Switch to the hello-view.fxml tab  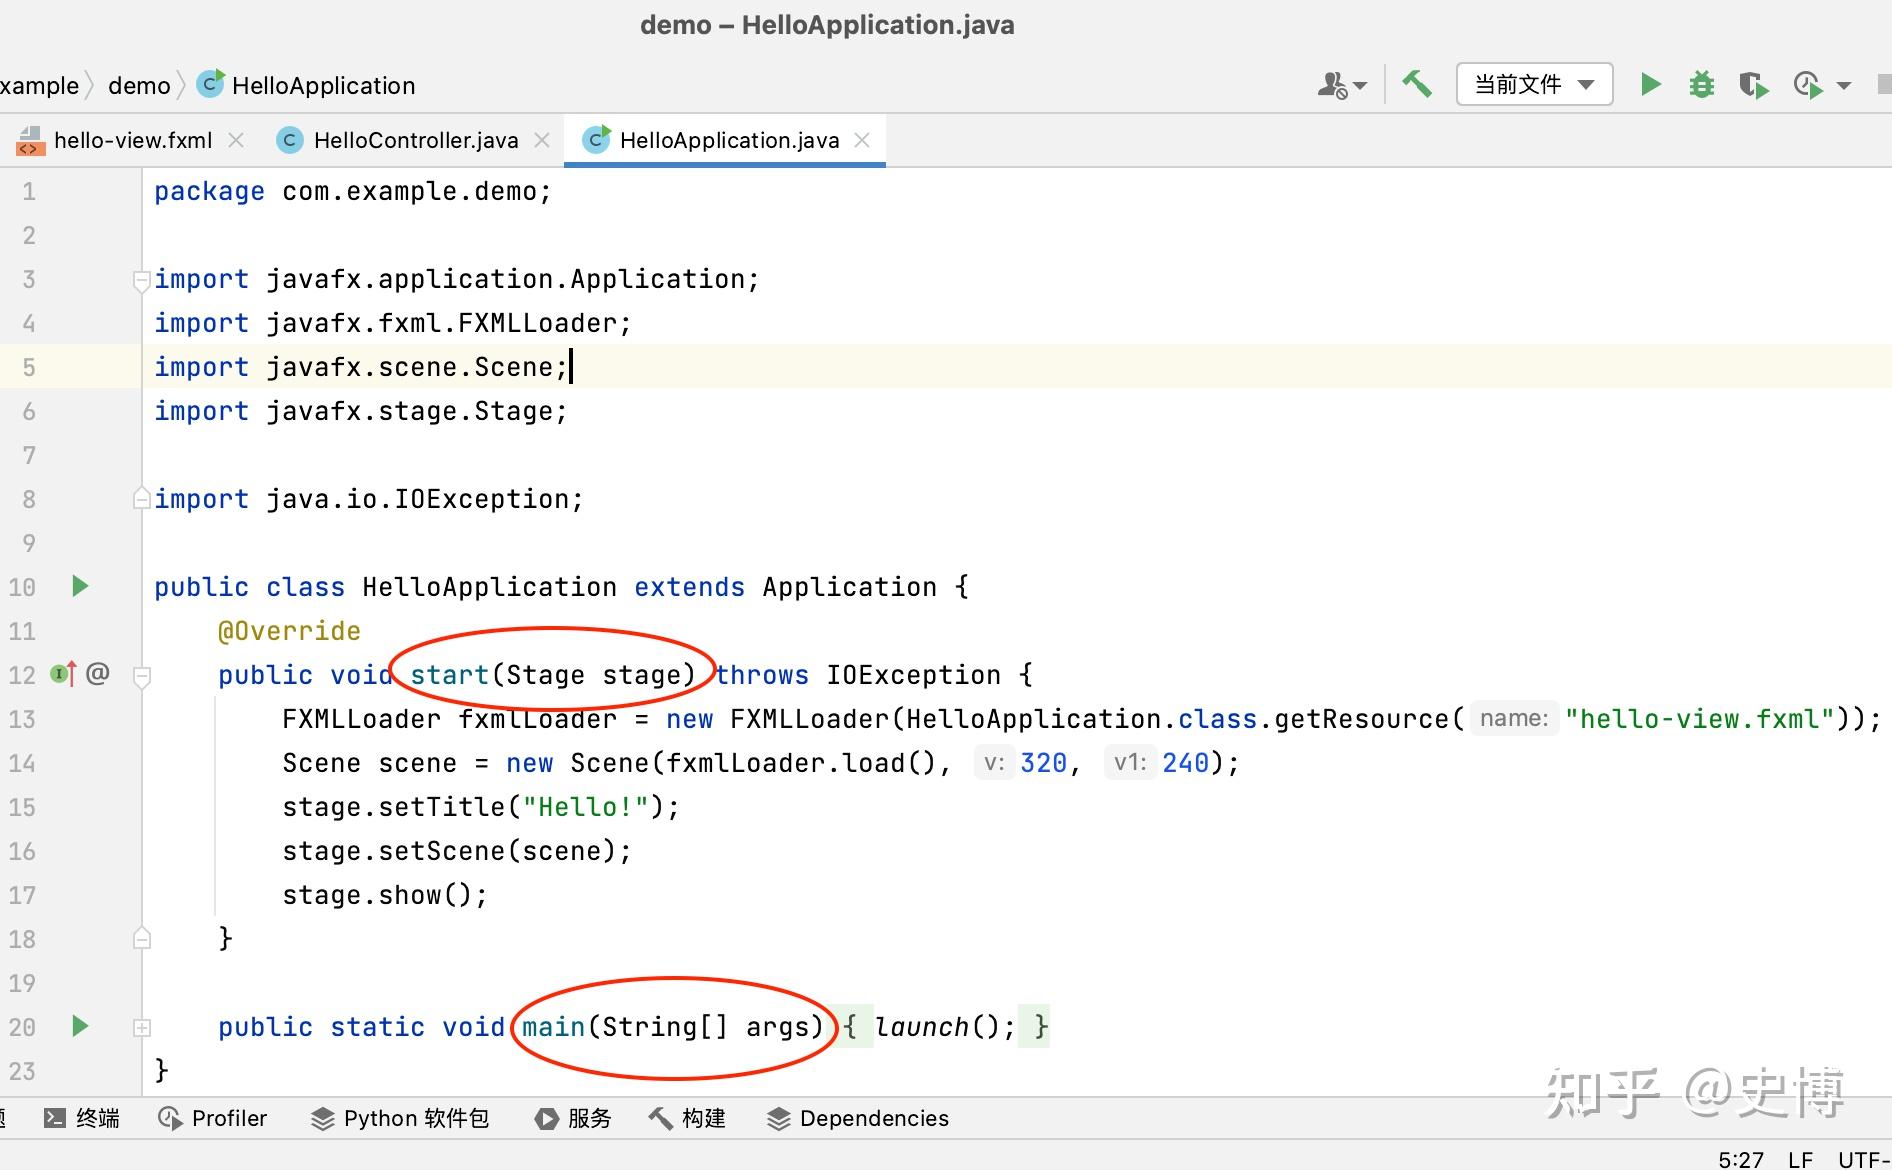click(x=132, y=140)
